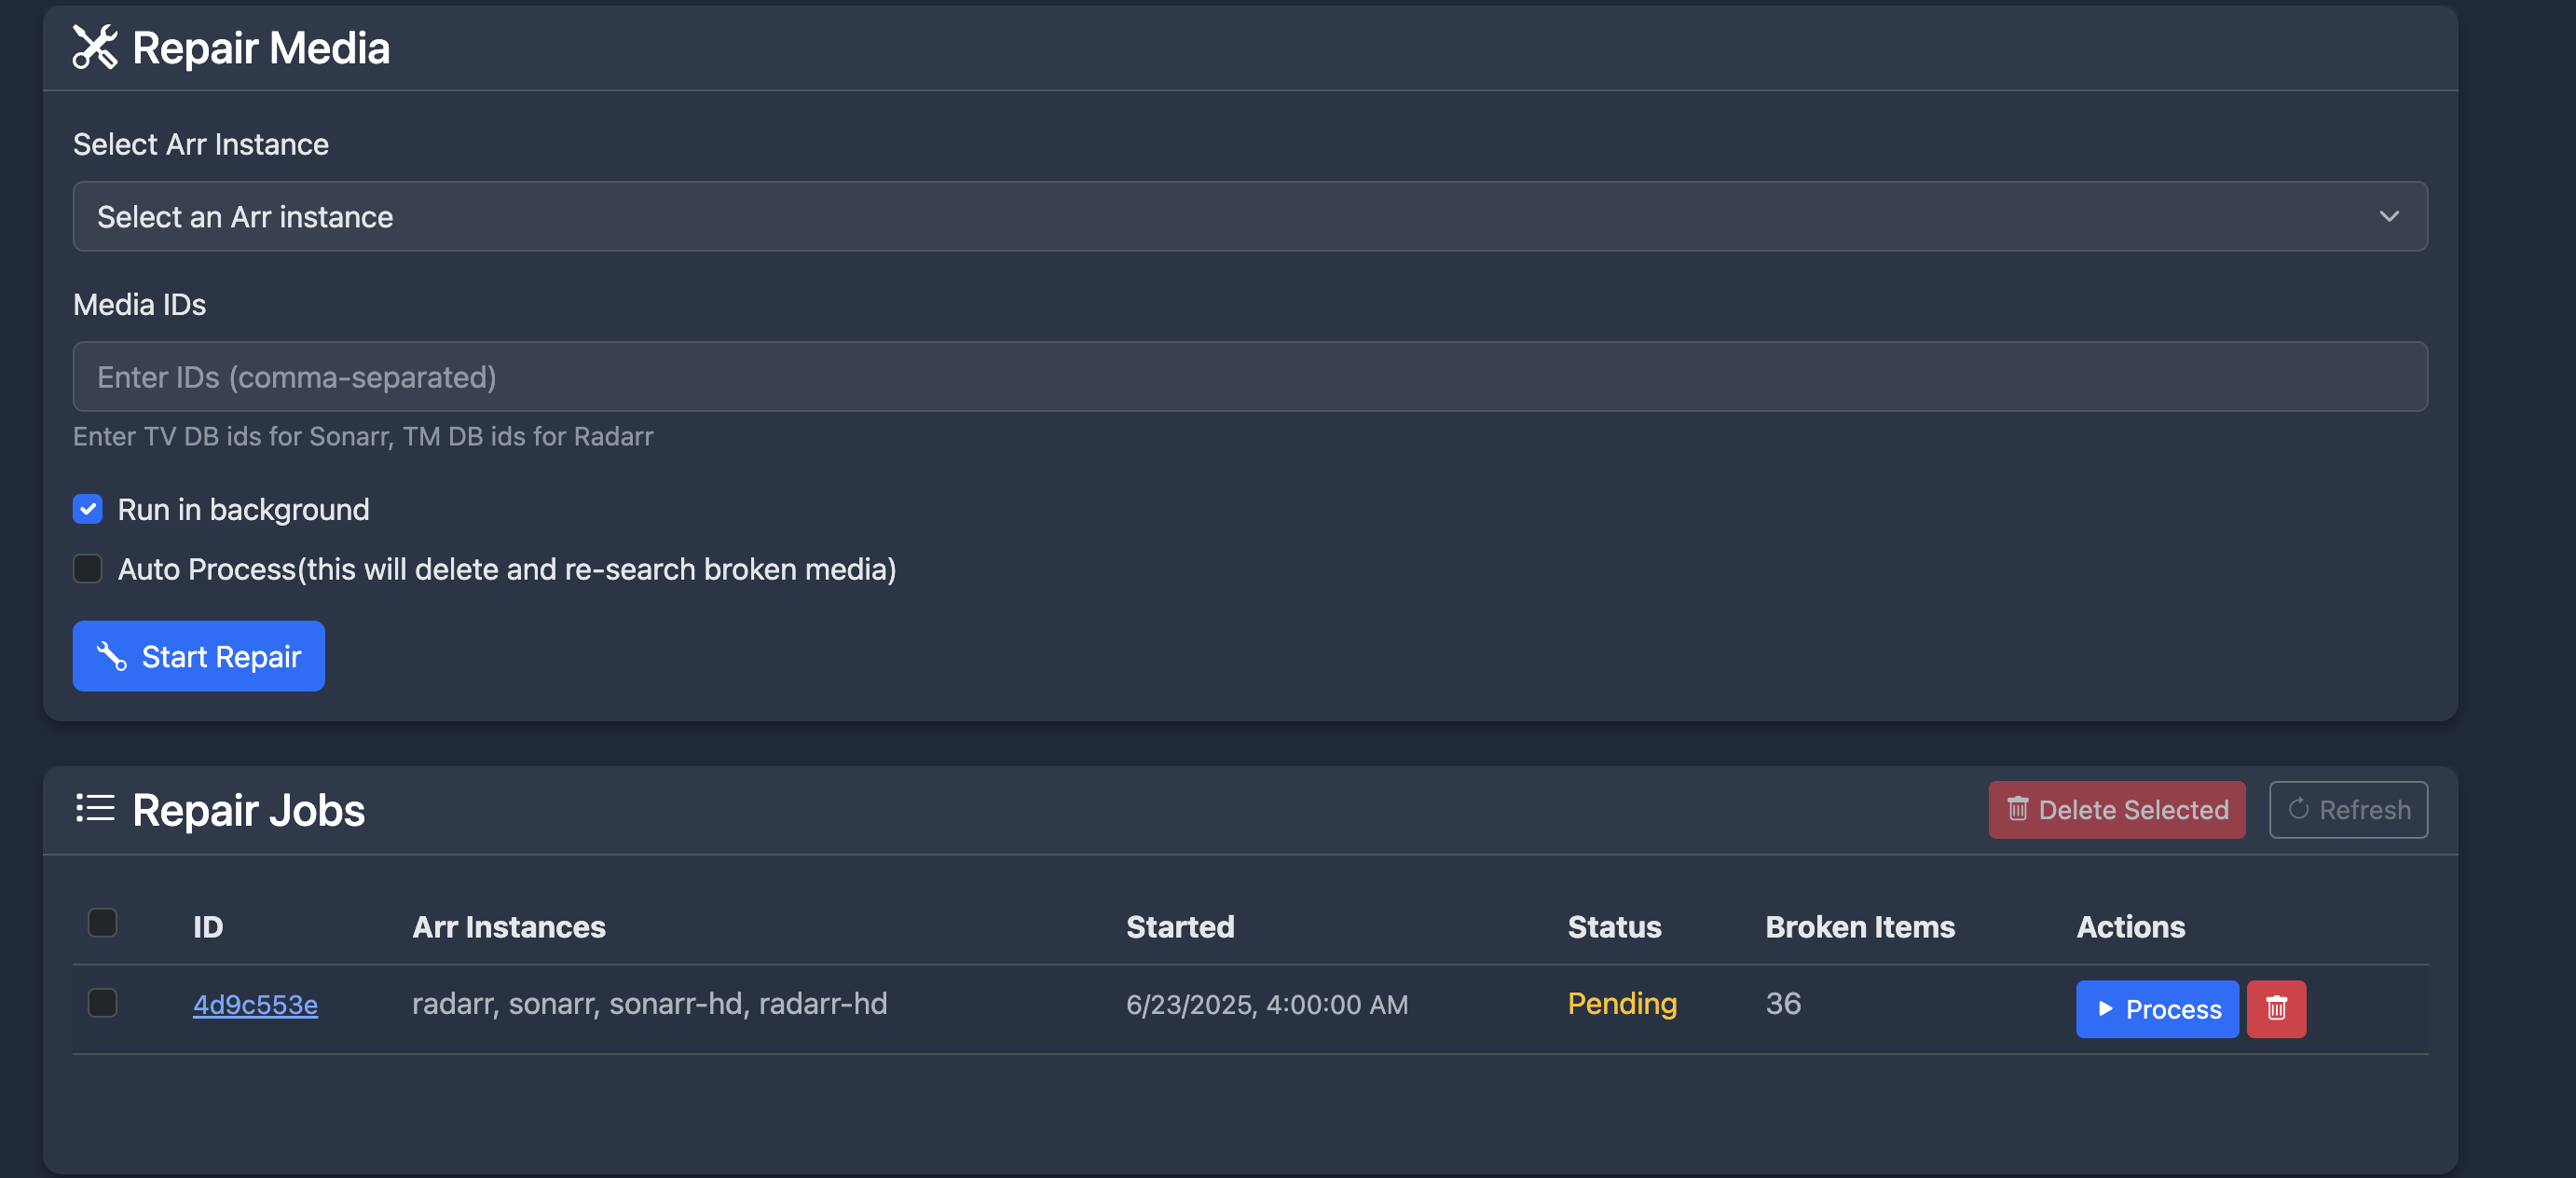Select the checkbox for job 4d9c553e
Image resolution: width=2576 pixels, height=1178 pixels.
pyautogui.click(x=102, y=1002)
